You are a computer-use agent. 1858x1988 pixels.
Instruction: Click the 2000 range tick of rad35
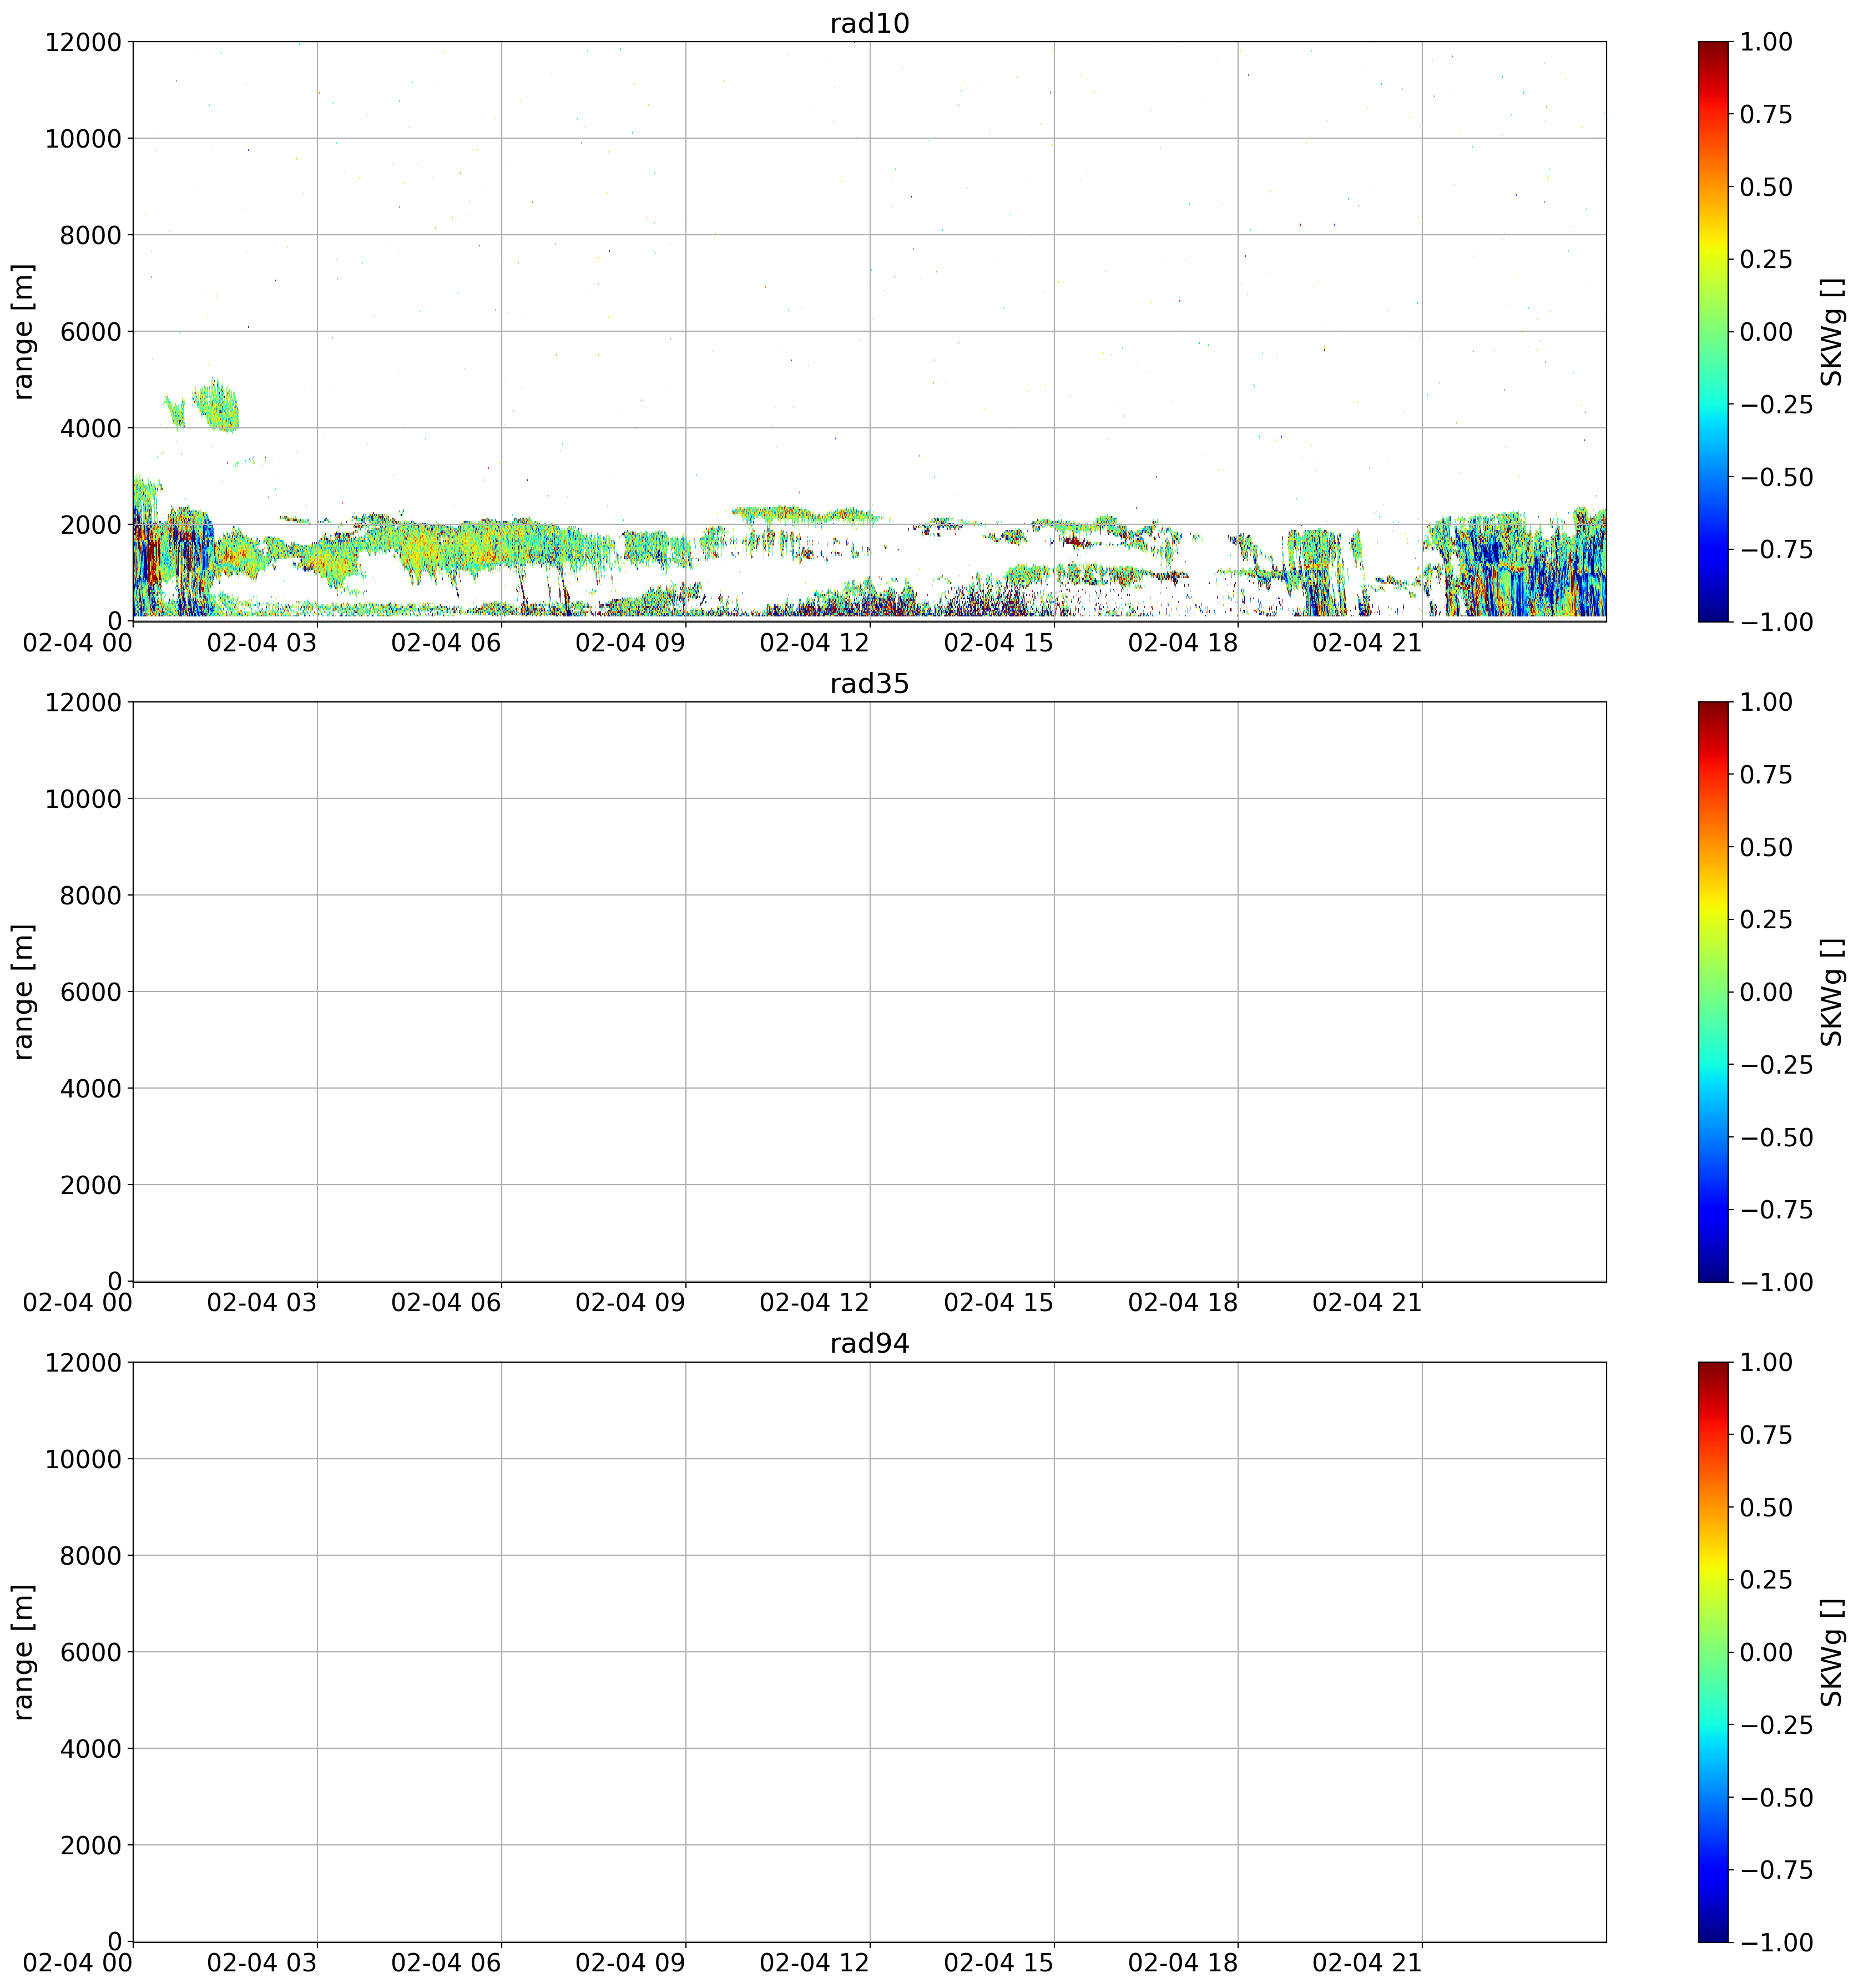(x=91, y=1185)
